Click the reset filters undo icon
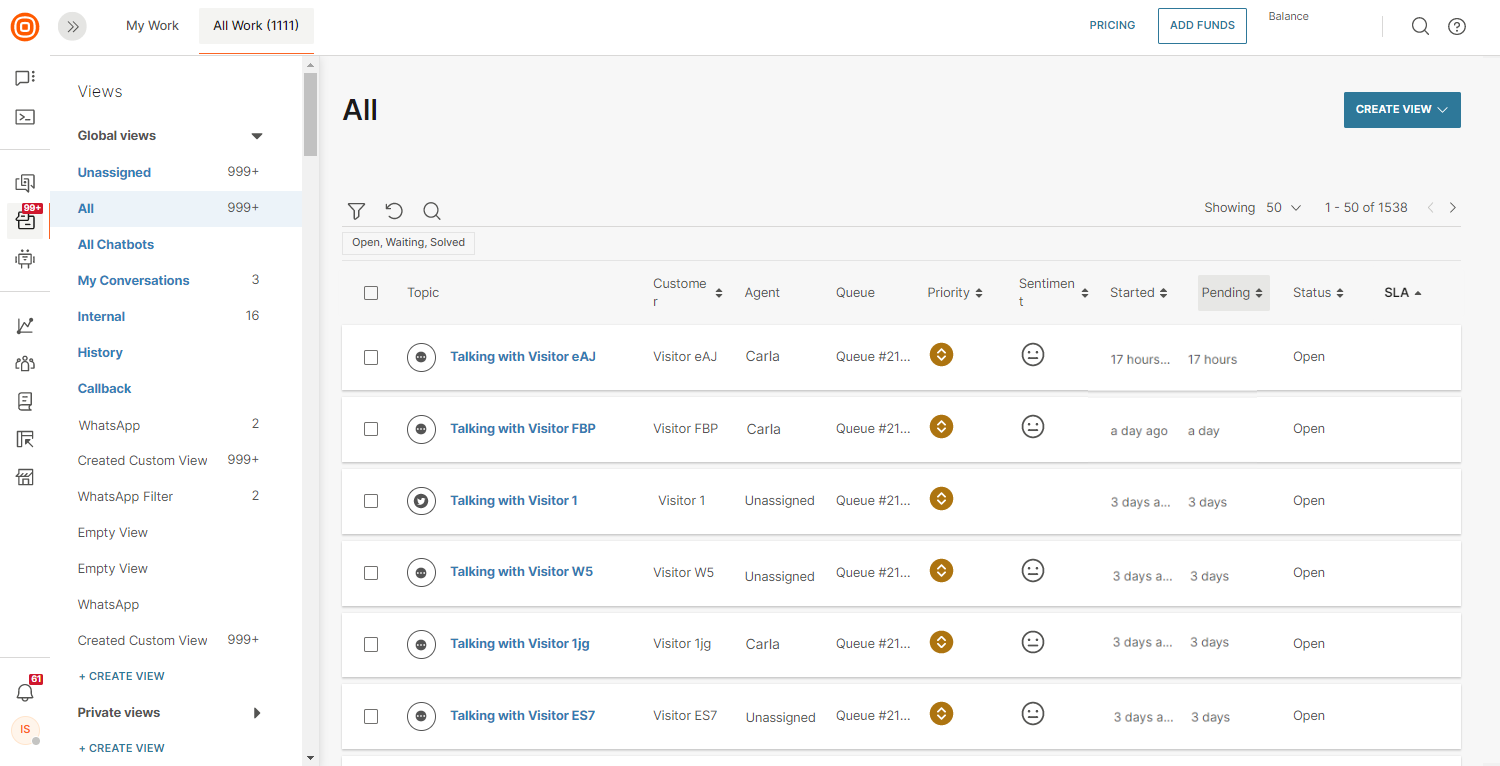 click(394, 211)
